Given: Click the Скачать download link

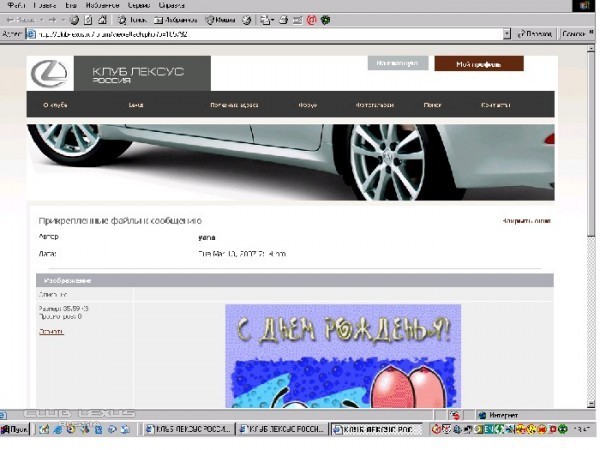Looking at the screenshot, I should pyautogui.click(x=50, y=331).
